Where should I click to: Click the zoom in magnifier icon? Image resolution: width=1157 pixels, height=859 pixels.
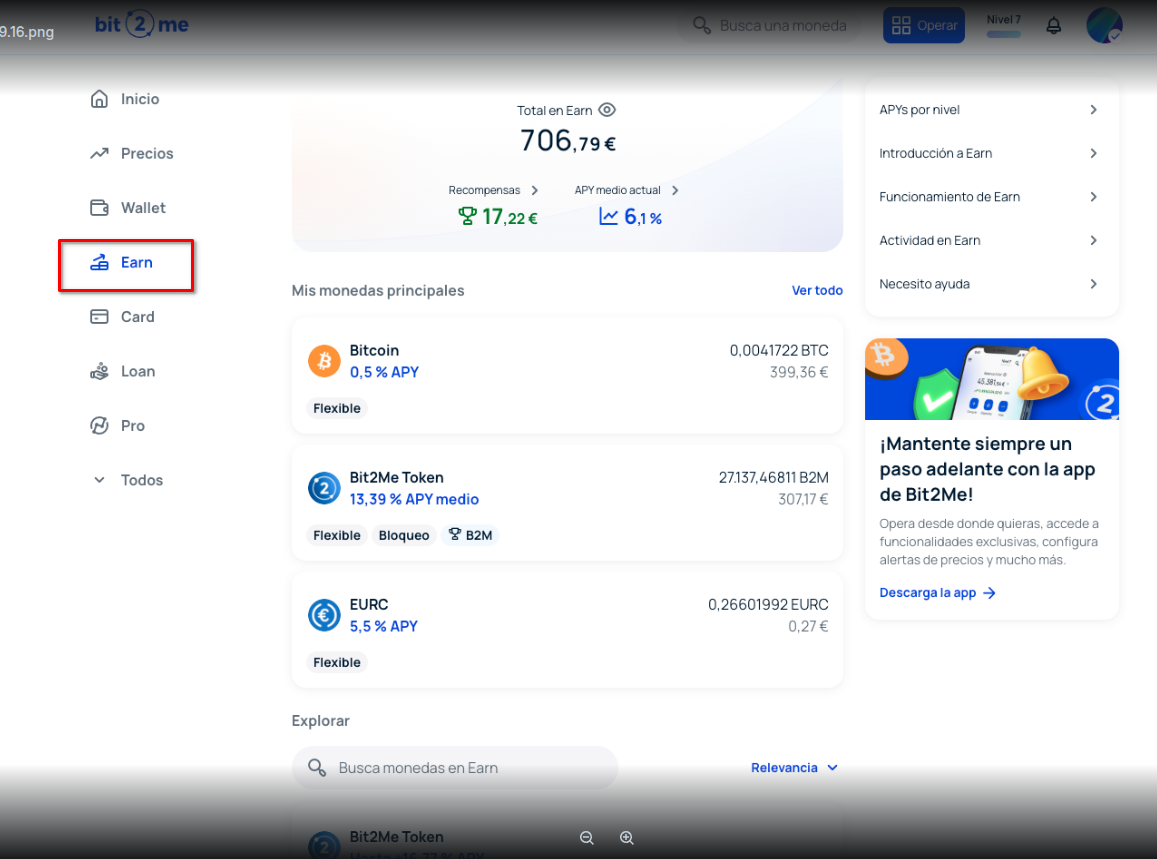[626, 838]
